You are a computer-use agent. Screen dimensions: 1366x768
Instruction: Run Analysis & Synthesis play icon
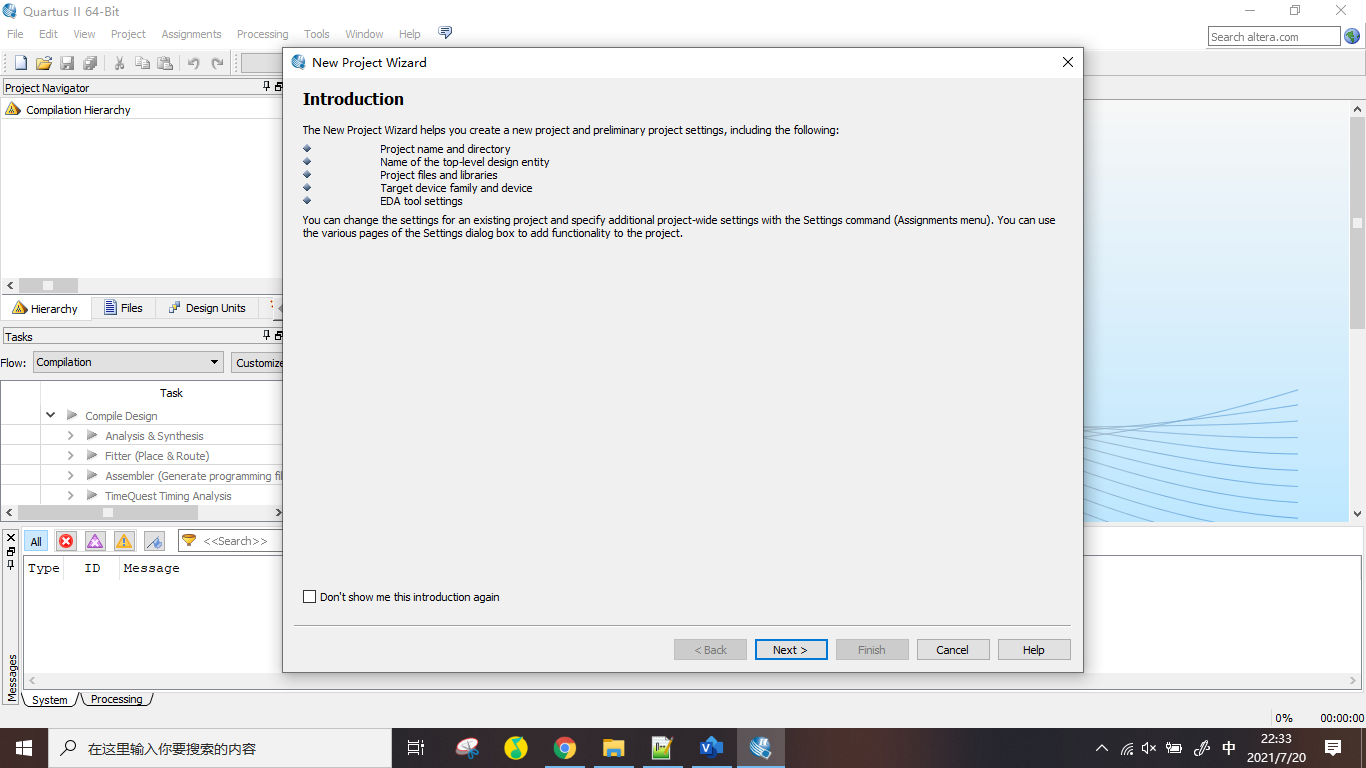(x=92, y=435)
